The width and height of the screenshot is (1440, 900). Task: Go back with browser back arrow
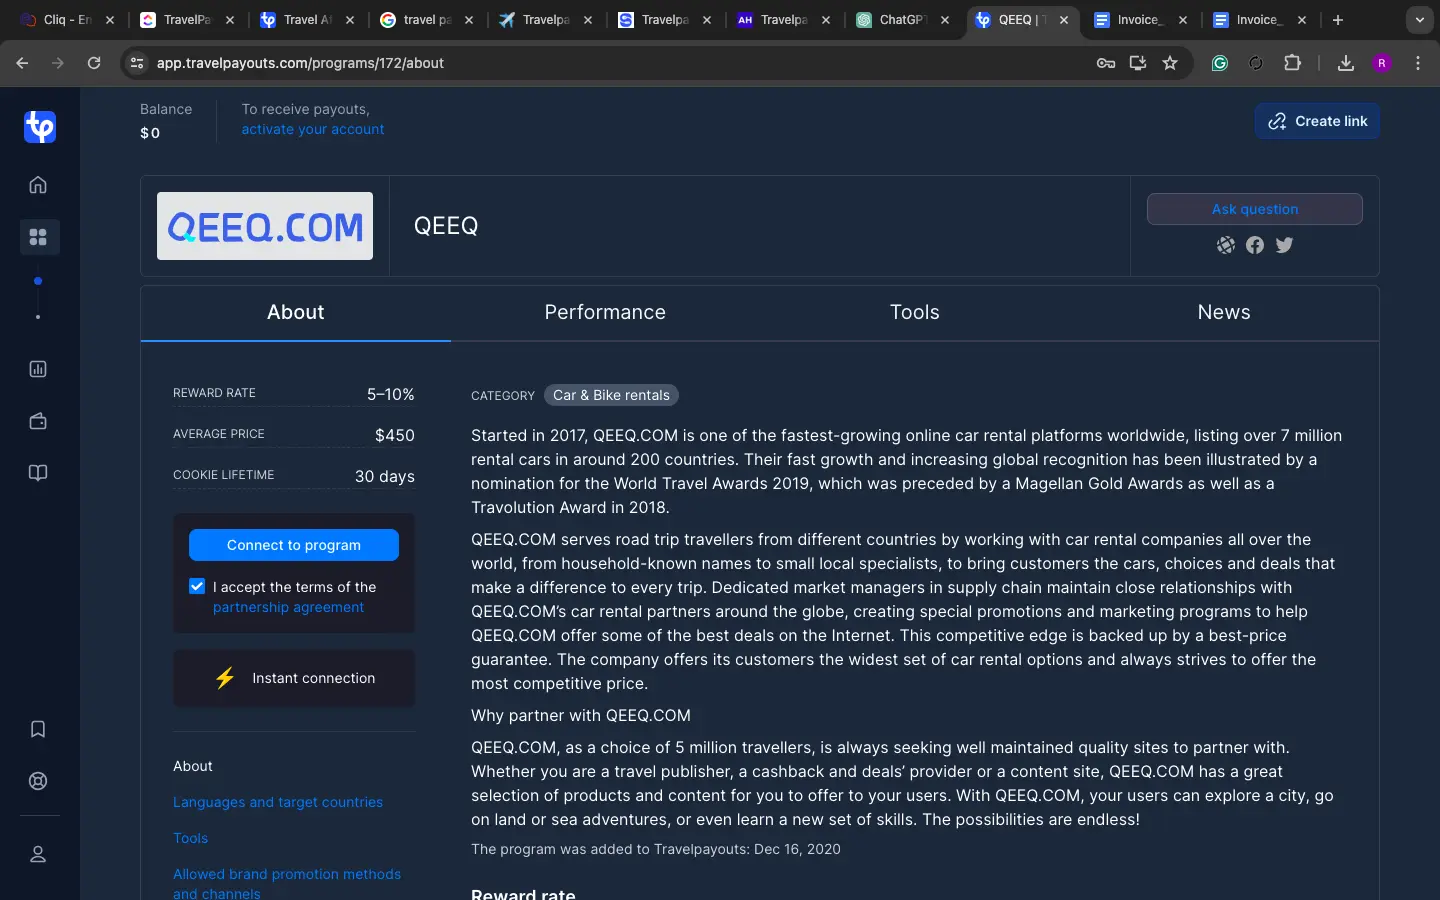click(22, 63)
